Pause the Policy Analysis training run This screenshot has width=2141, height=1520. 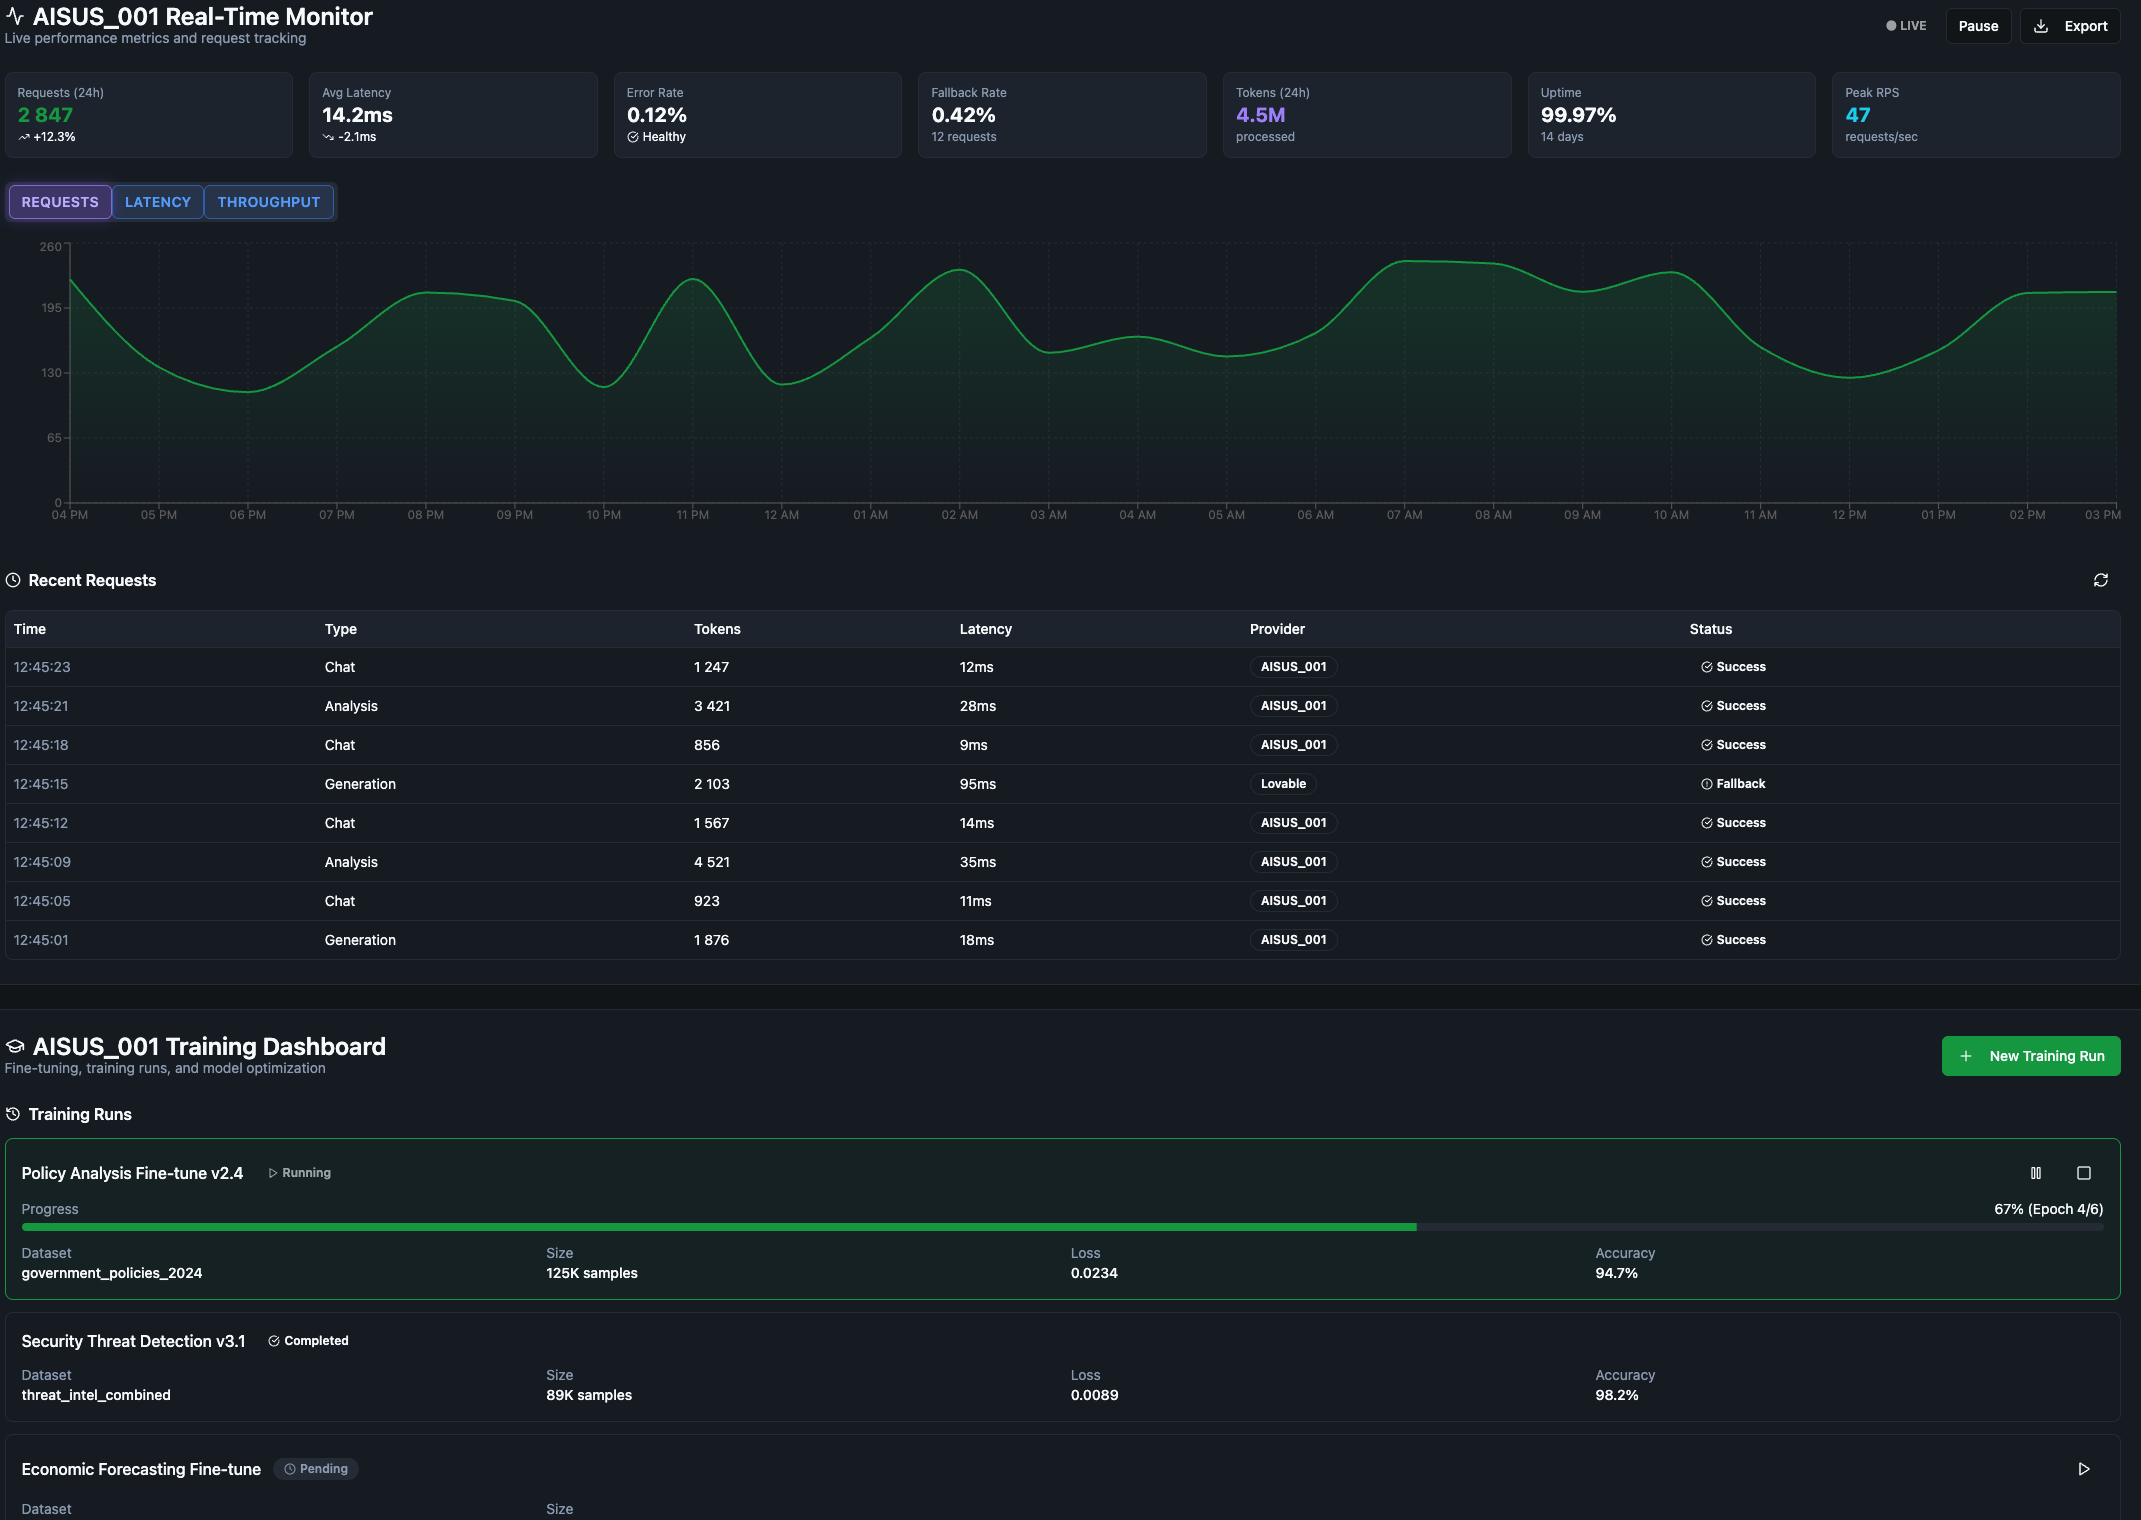click(x=2035, y=1173)
